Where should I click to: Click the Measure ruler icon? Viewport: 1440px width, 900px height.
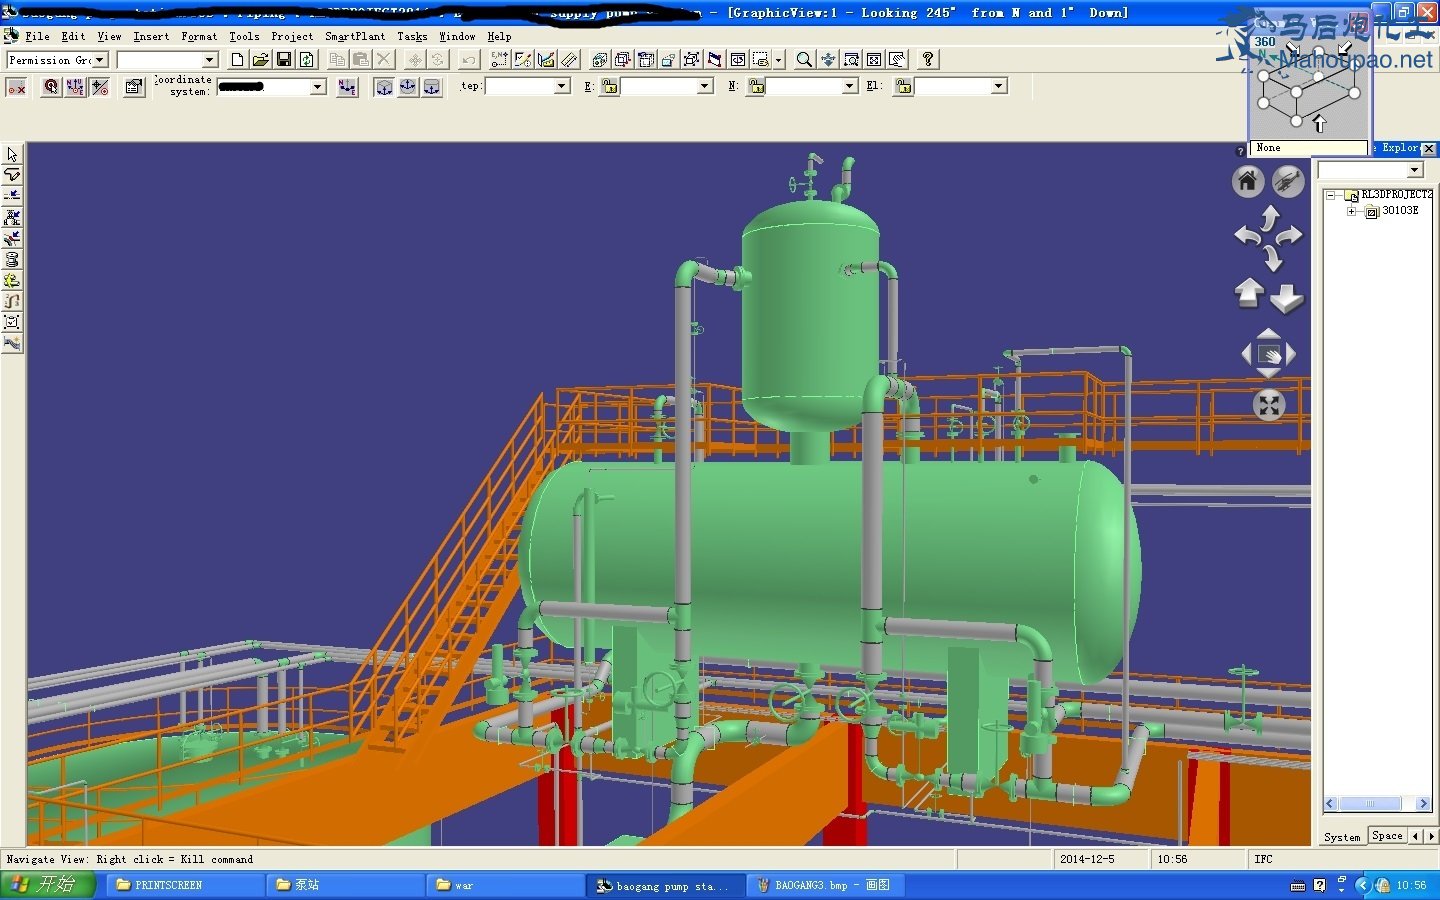(570, 60)
